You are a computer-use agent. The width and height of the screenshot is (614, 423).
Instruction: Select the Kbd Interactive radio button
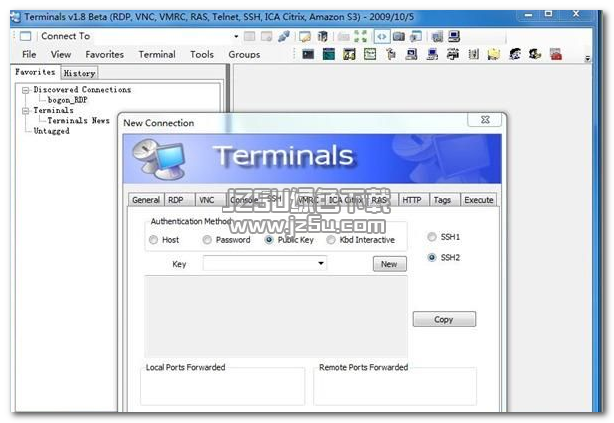[x=331, y=239]
